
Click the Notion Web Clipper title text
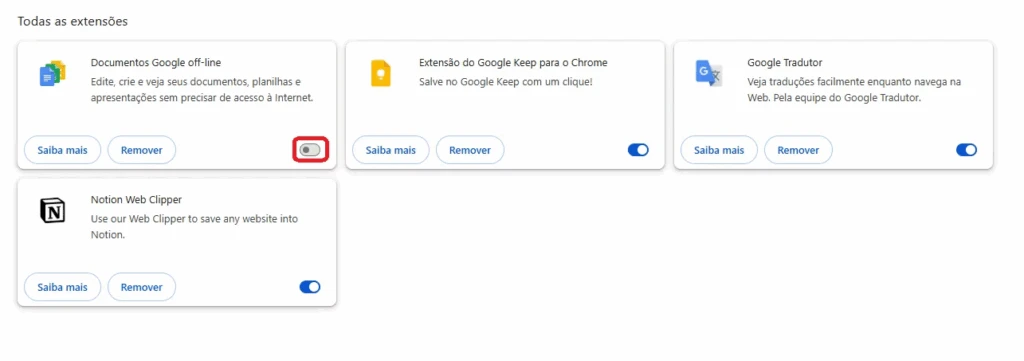(136, 200)
